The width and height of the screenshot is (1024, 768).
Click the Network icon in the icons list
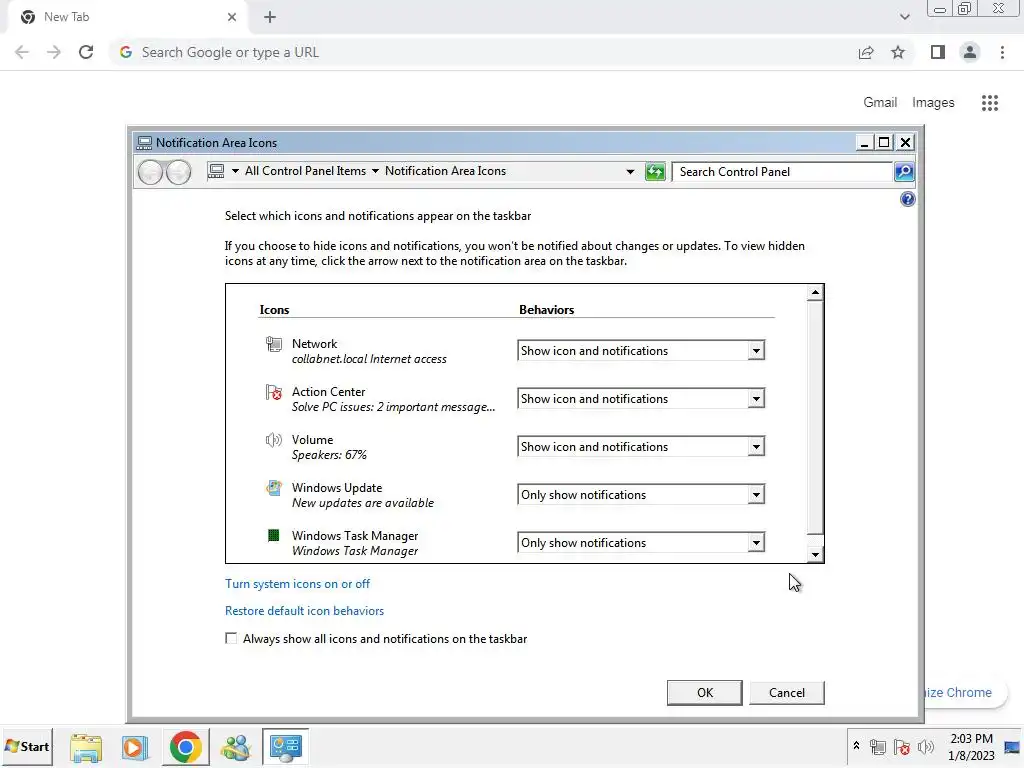274,344
